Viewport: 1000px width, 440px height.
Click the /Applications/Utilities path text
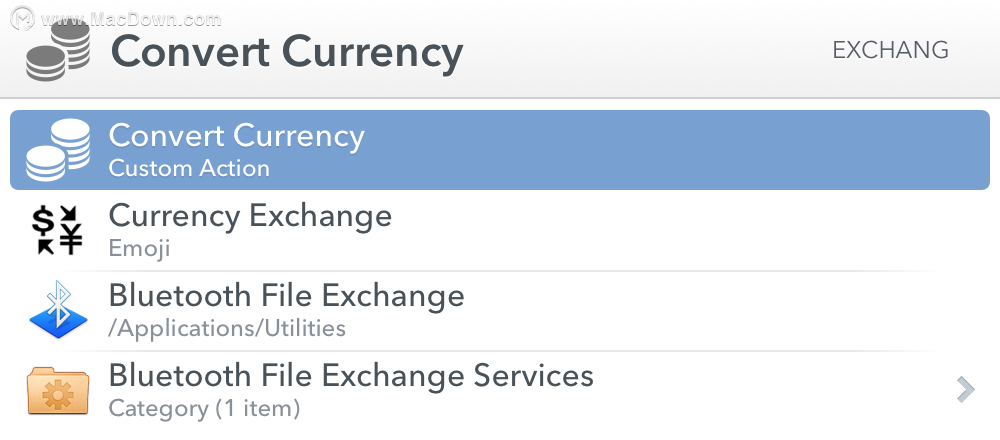click(x=227, y=328)
